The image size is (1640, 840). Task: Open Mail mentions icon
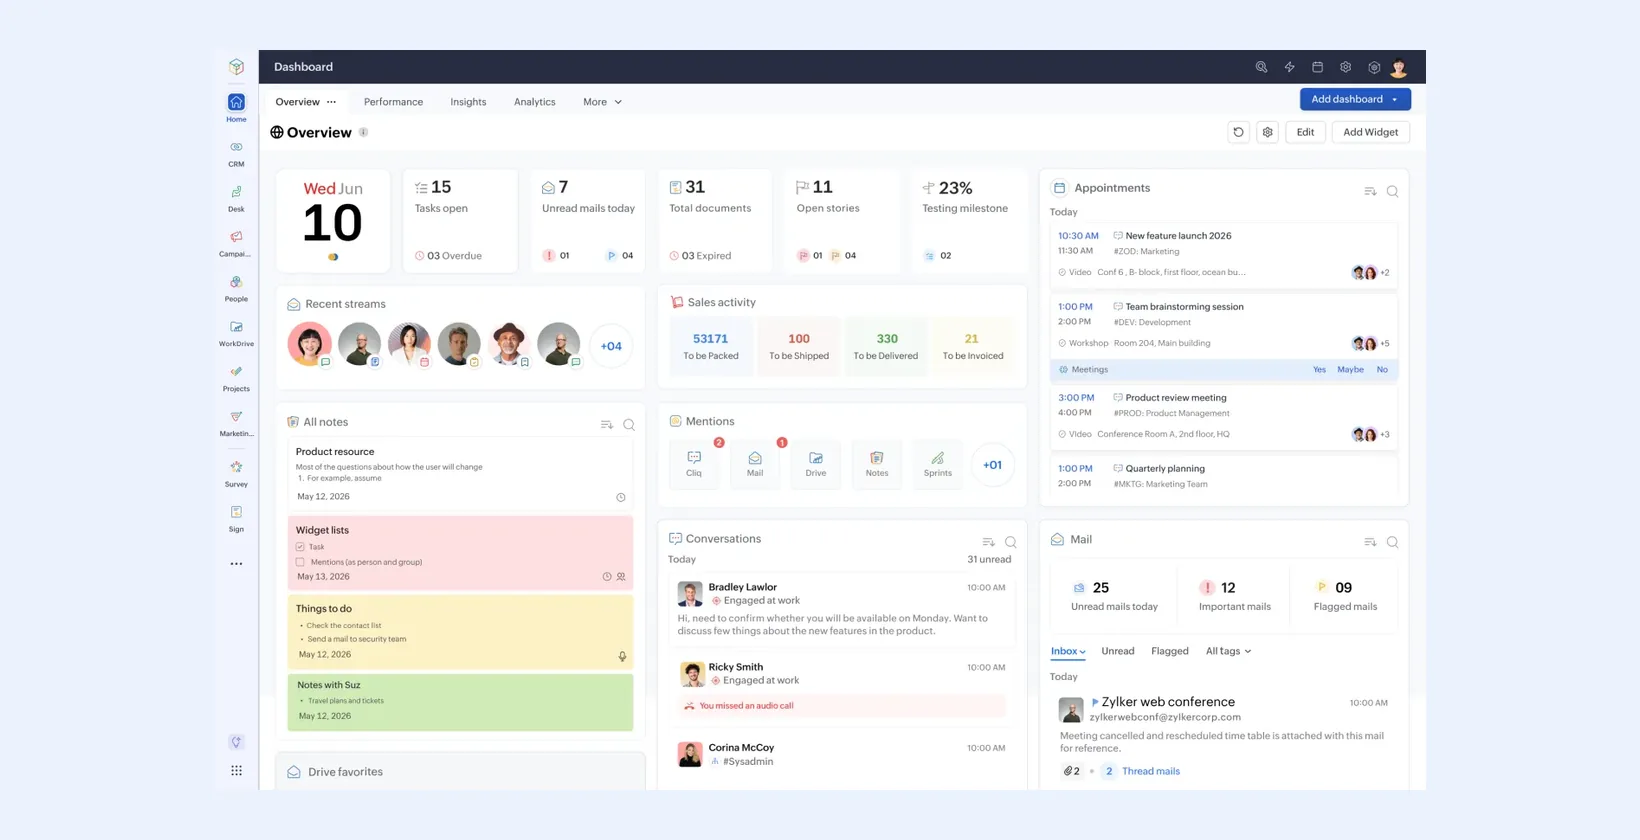[755, 463]
